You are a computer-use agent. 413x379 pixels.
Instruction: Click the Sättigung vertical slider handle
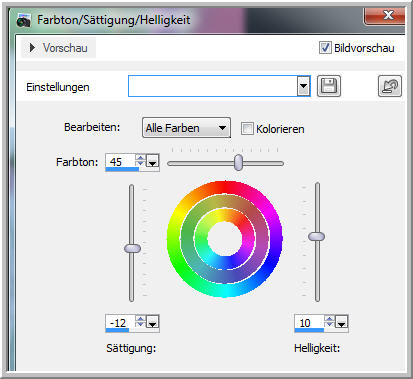click(132, 248)
